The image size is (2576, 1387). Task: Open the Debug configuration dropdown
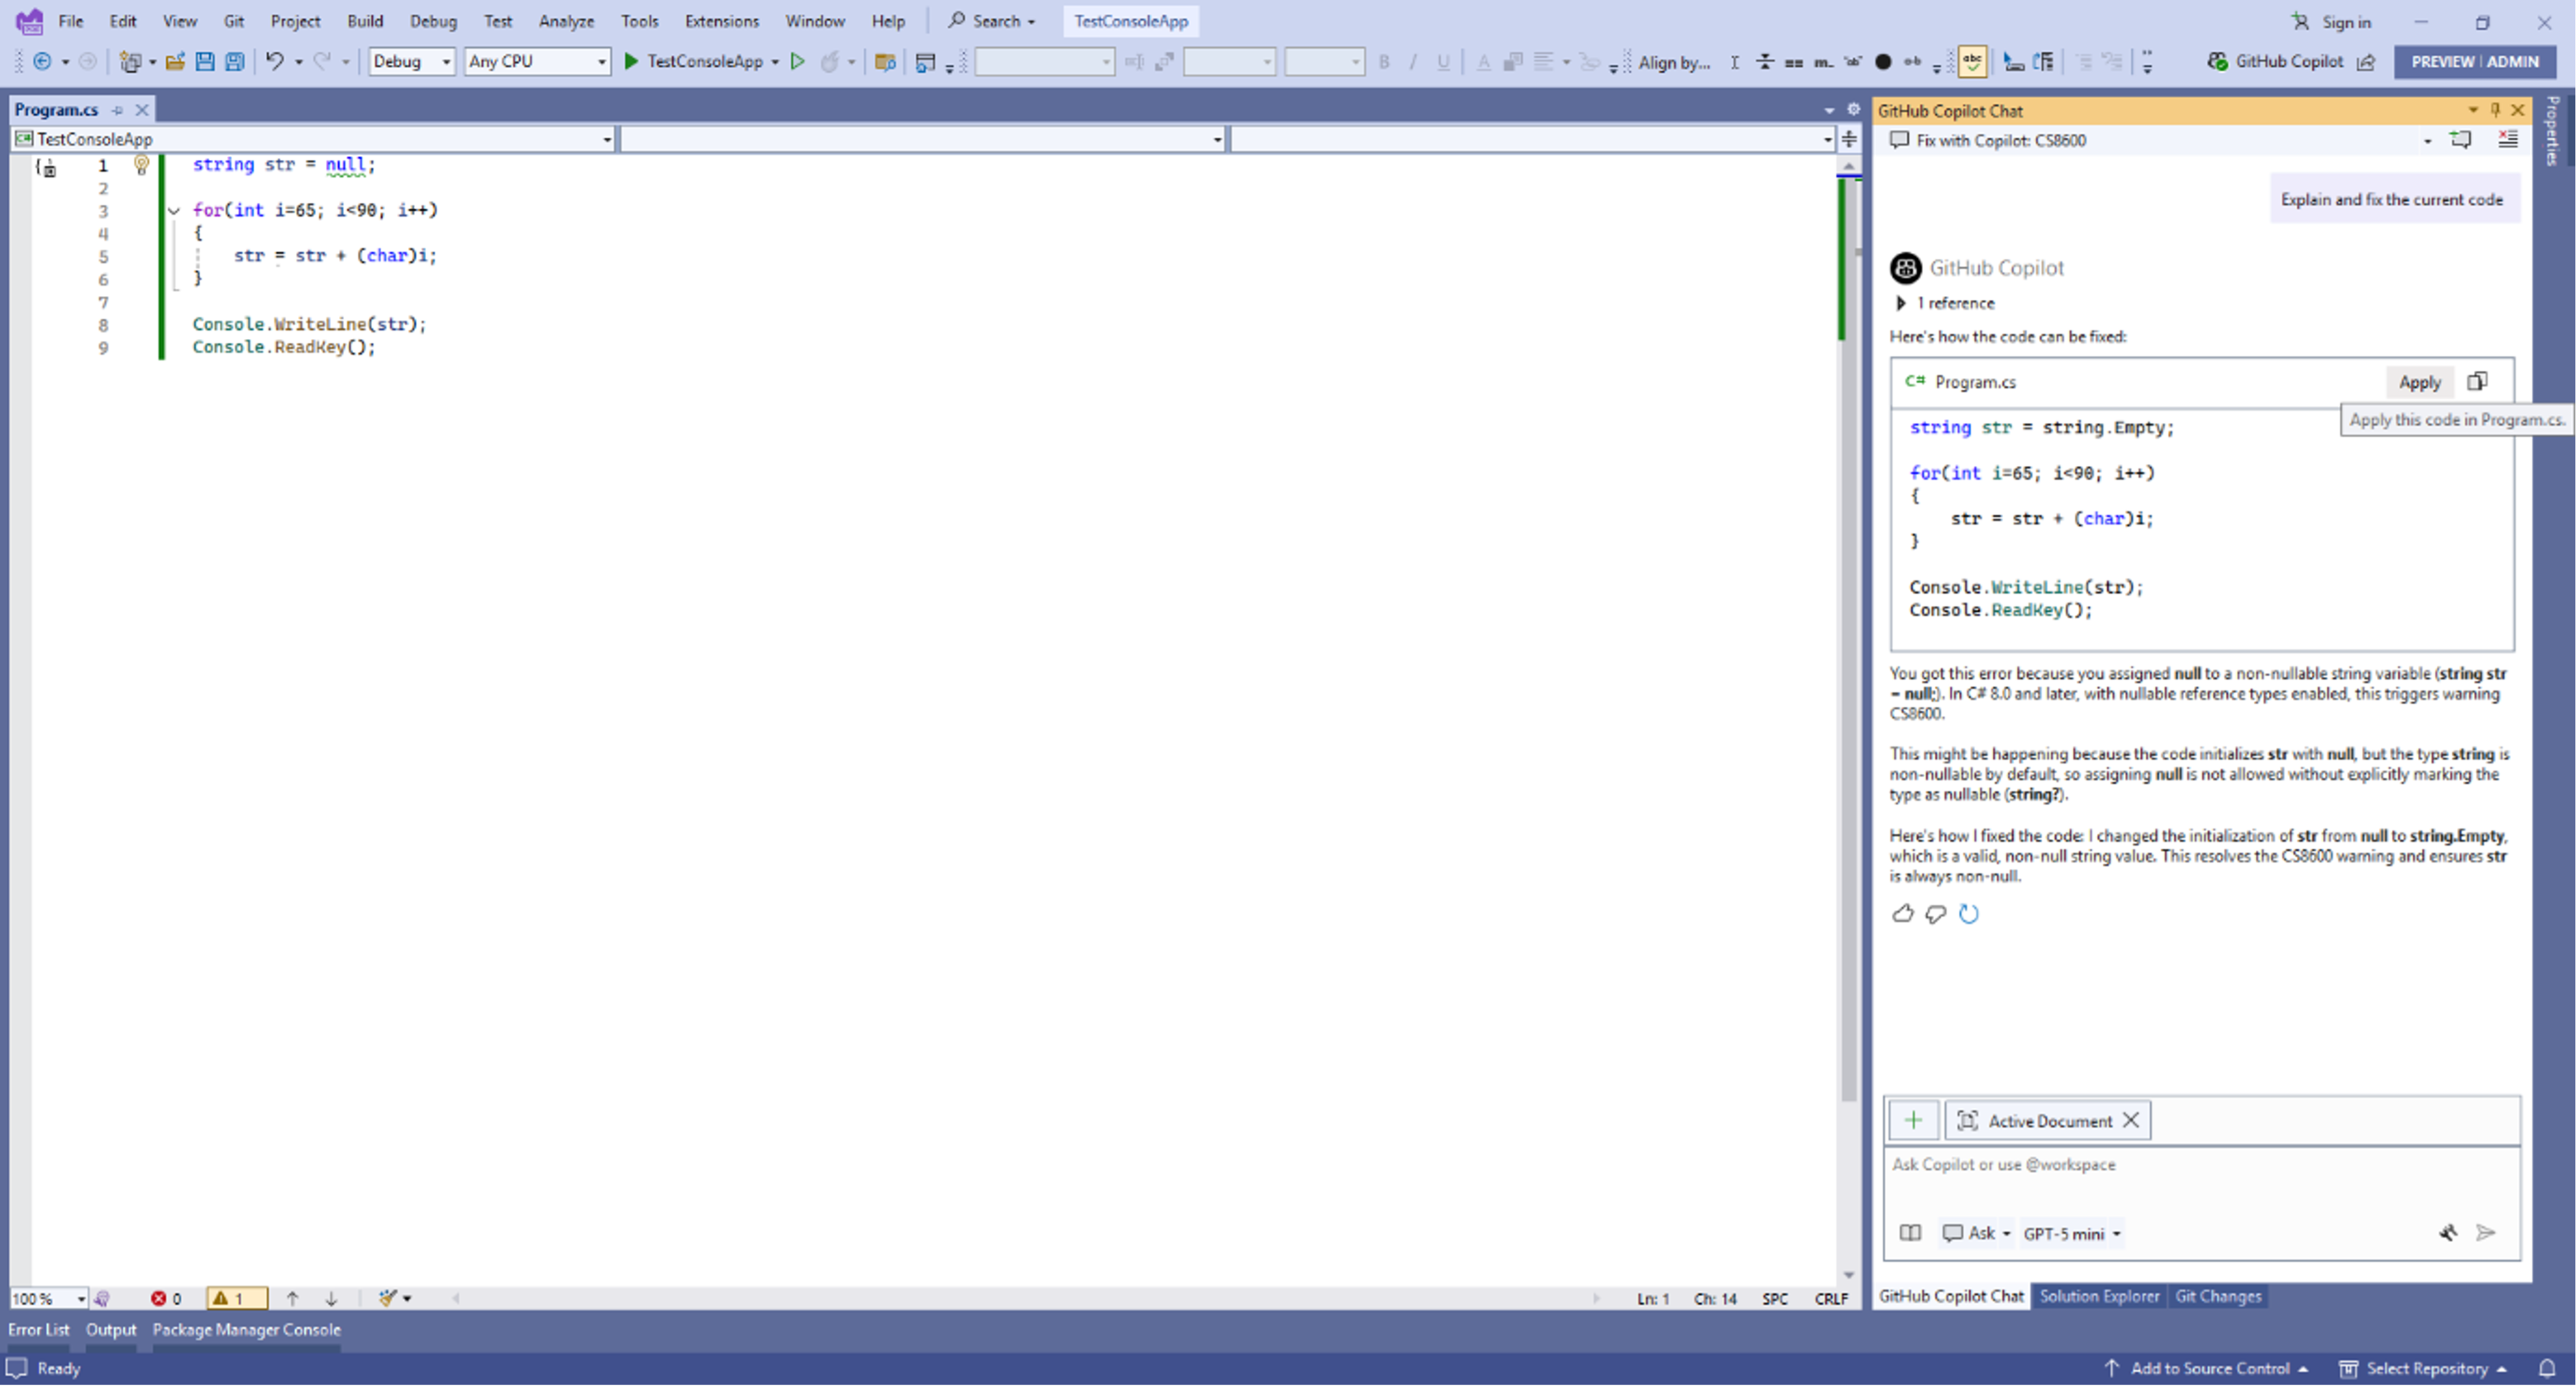pyautogui.click(x=446, y=61)
